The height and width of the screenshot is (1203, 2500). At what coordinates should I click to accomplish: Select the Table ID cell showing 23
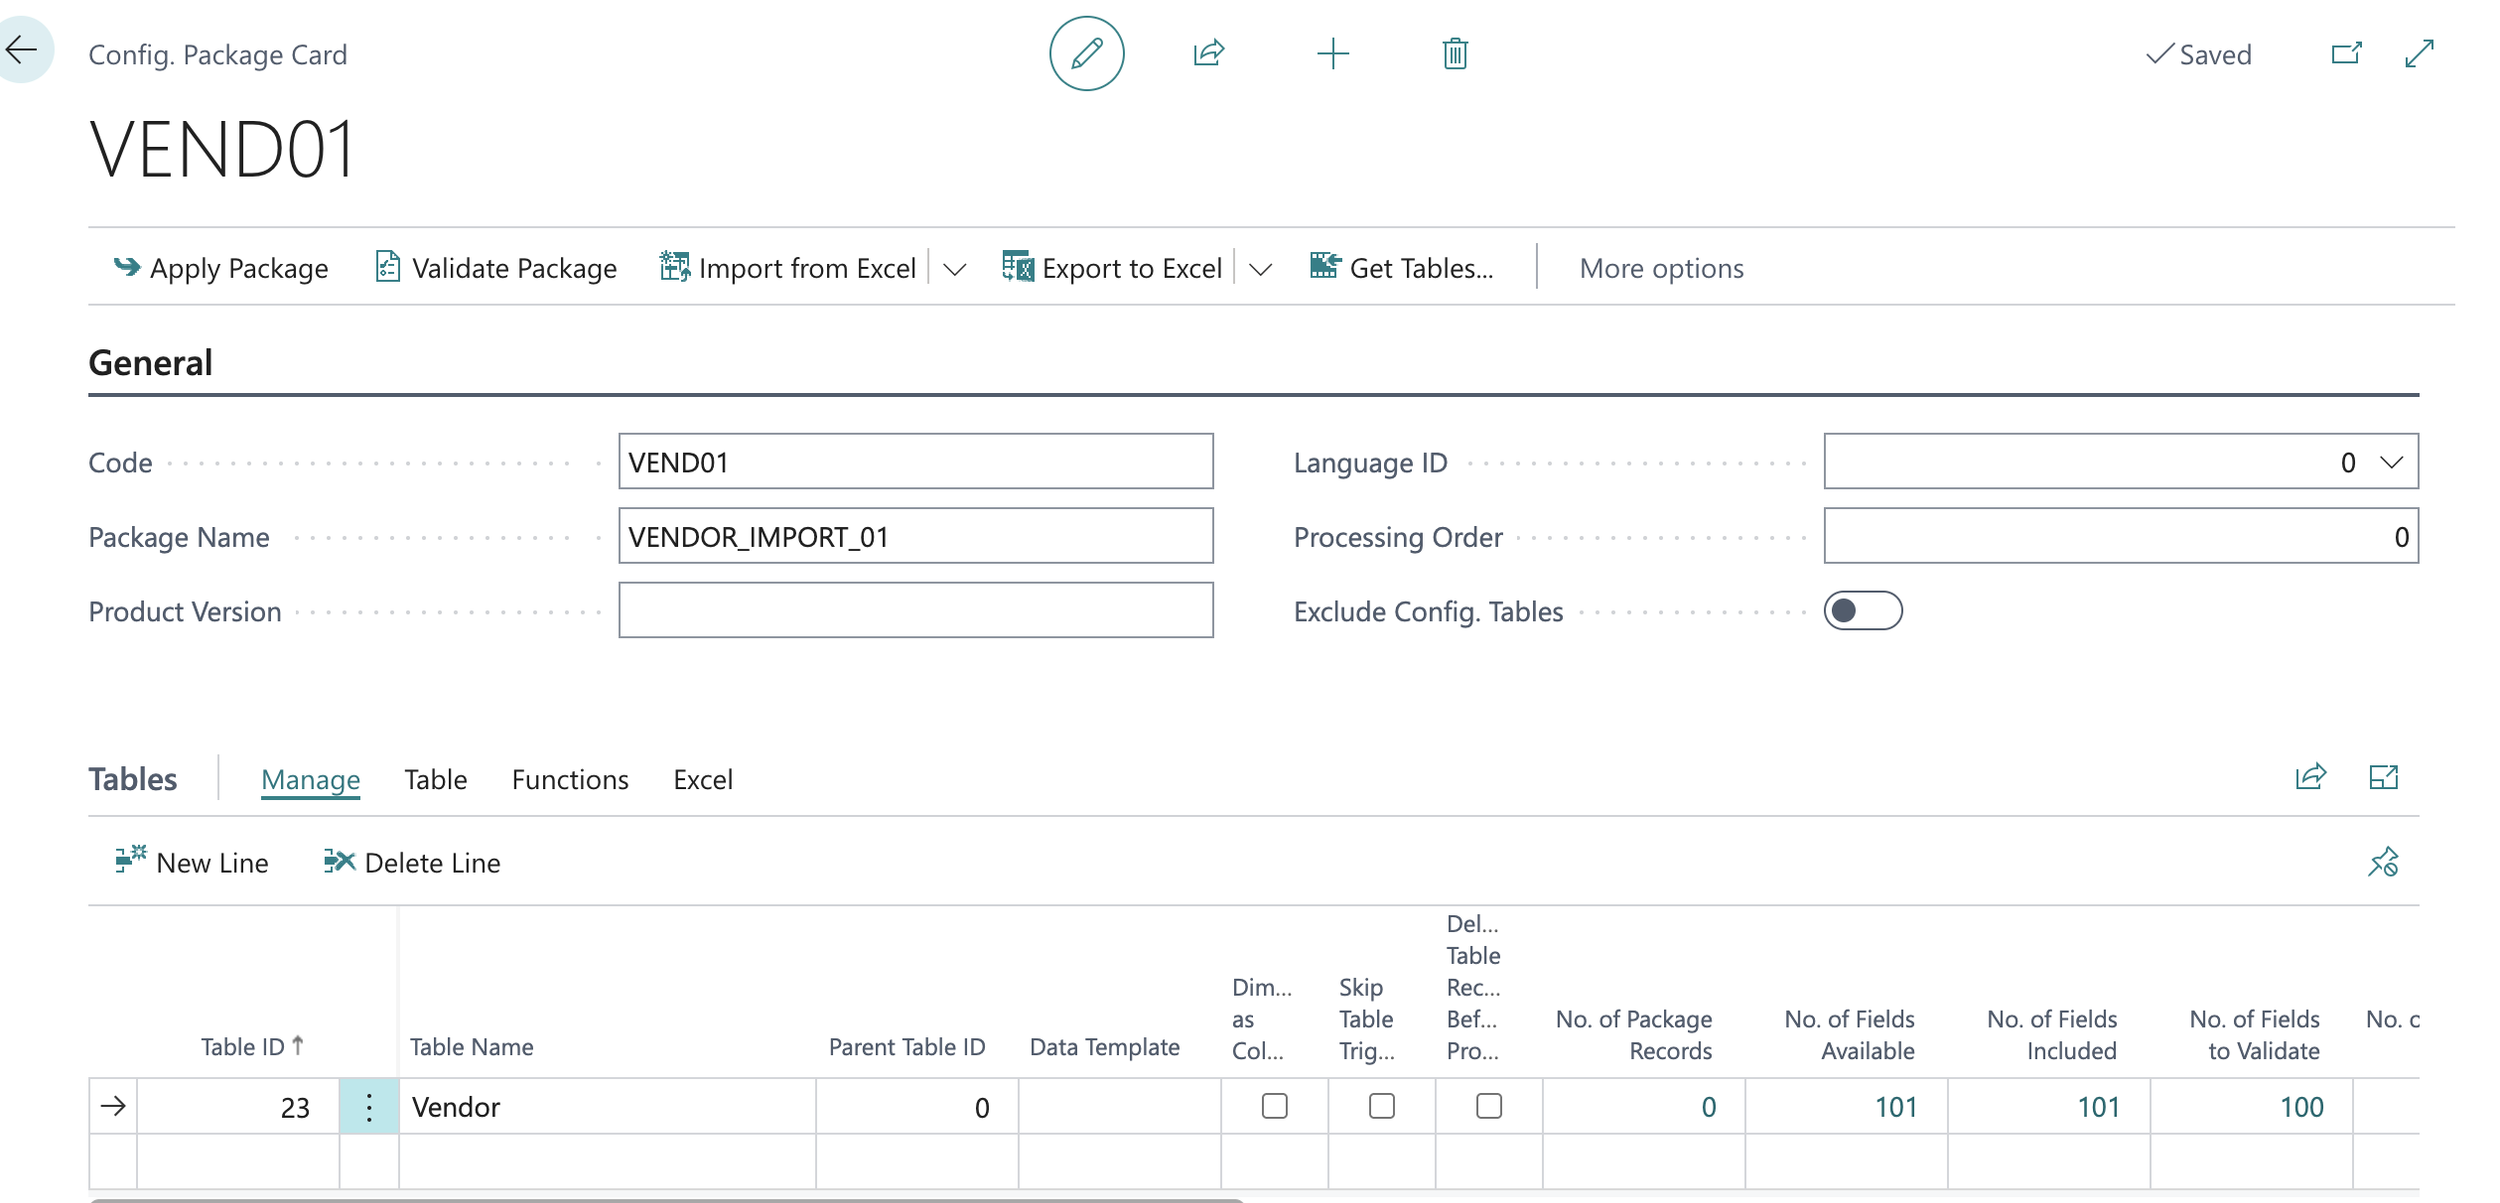point(238,1106)
